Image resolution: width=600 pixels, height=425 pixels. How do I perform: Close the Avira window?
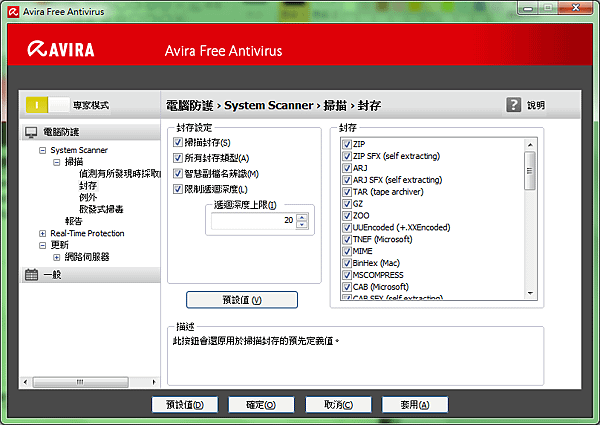point(576,8)
